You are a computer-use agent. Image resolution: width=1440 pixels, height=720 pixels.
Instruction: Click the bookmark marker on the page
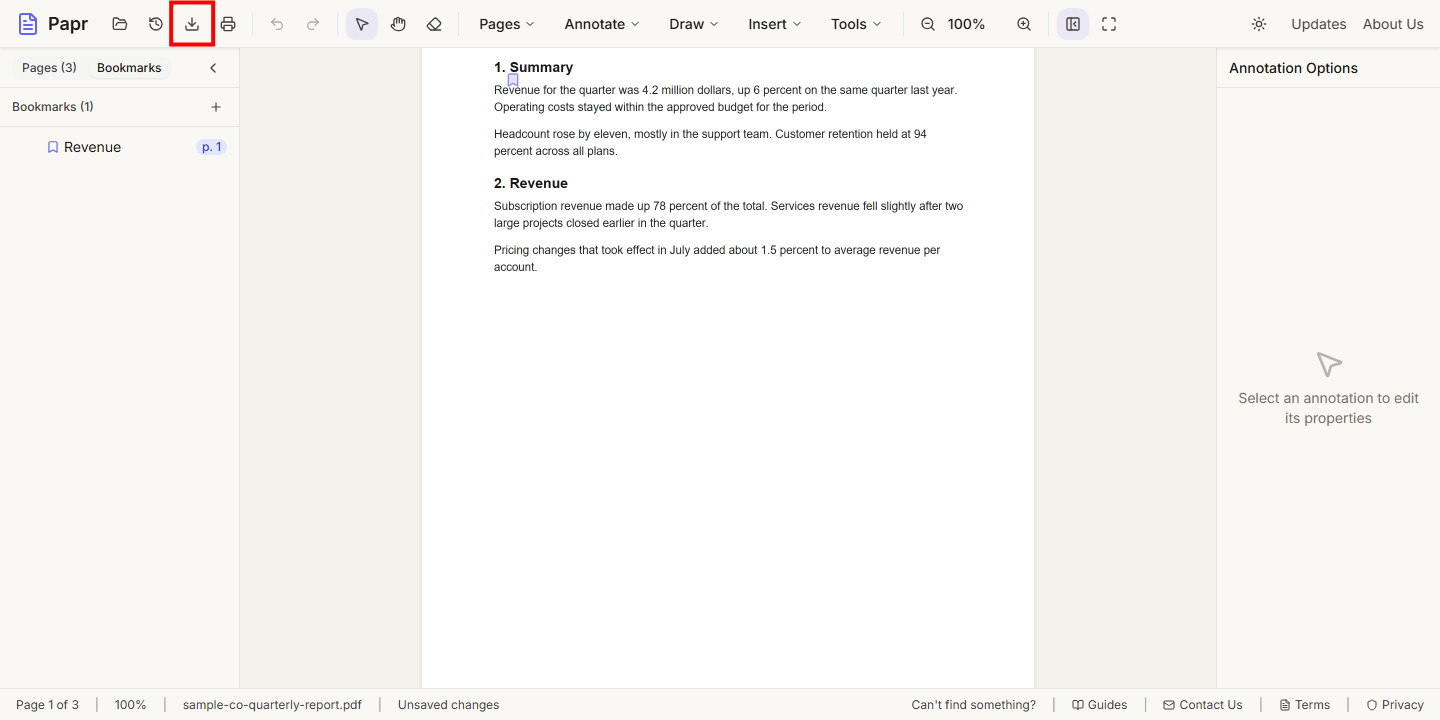point(513,80)
